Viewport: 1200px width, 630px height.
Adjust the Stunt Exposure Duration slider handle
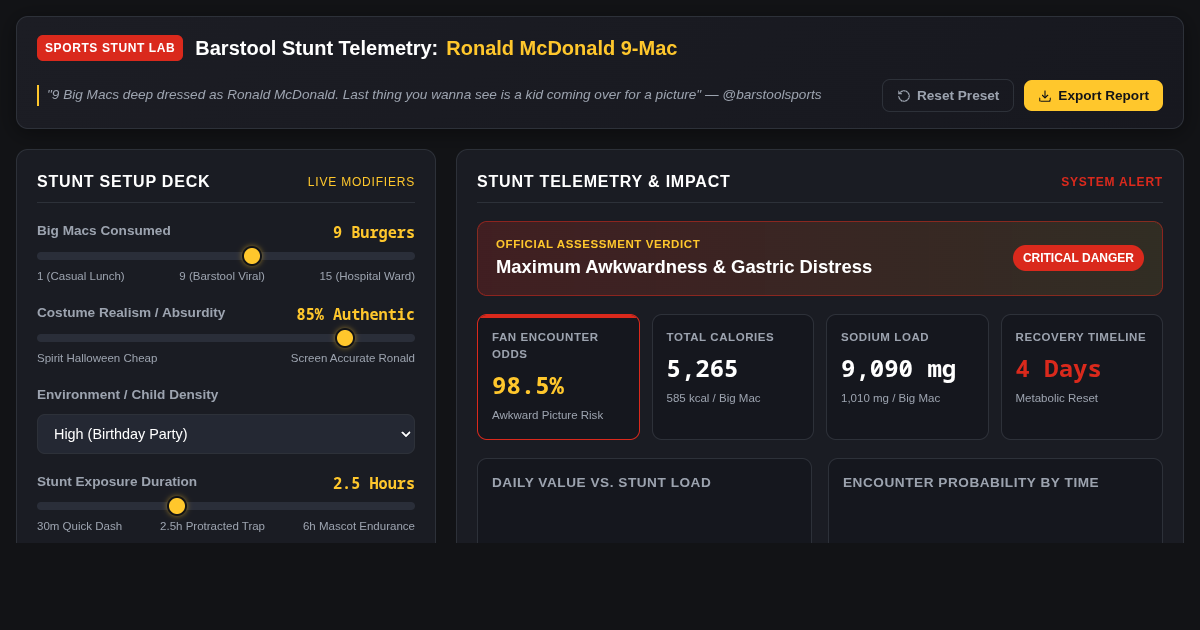(x=177, y=506)
